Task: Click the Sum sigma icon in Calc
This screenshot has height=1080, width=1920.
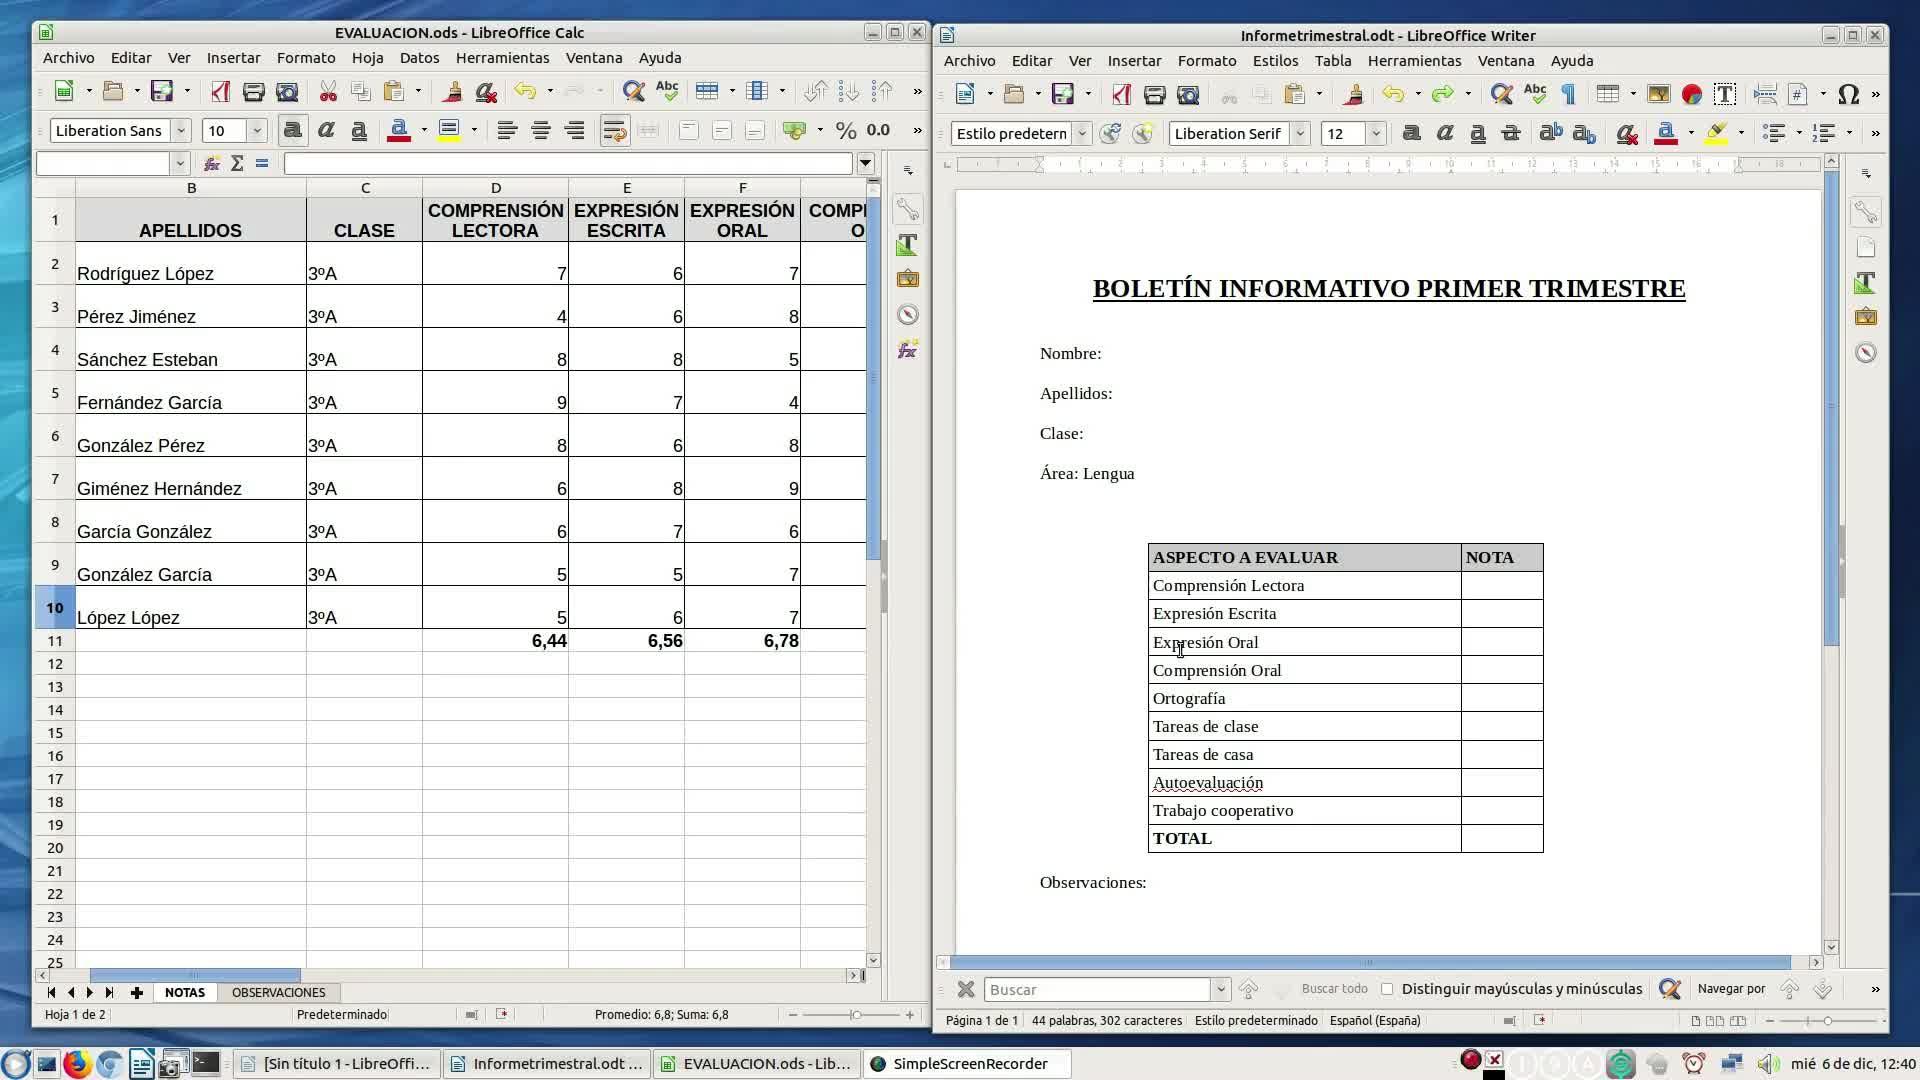Action: (x=237, y=163)
